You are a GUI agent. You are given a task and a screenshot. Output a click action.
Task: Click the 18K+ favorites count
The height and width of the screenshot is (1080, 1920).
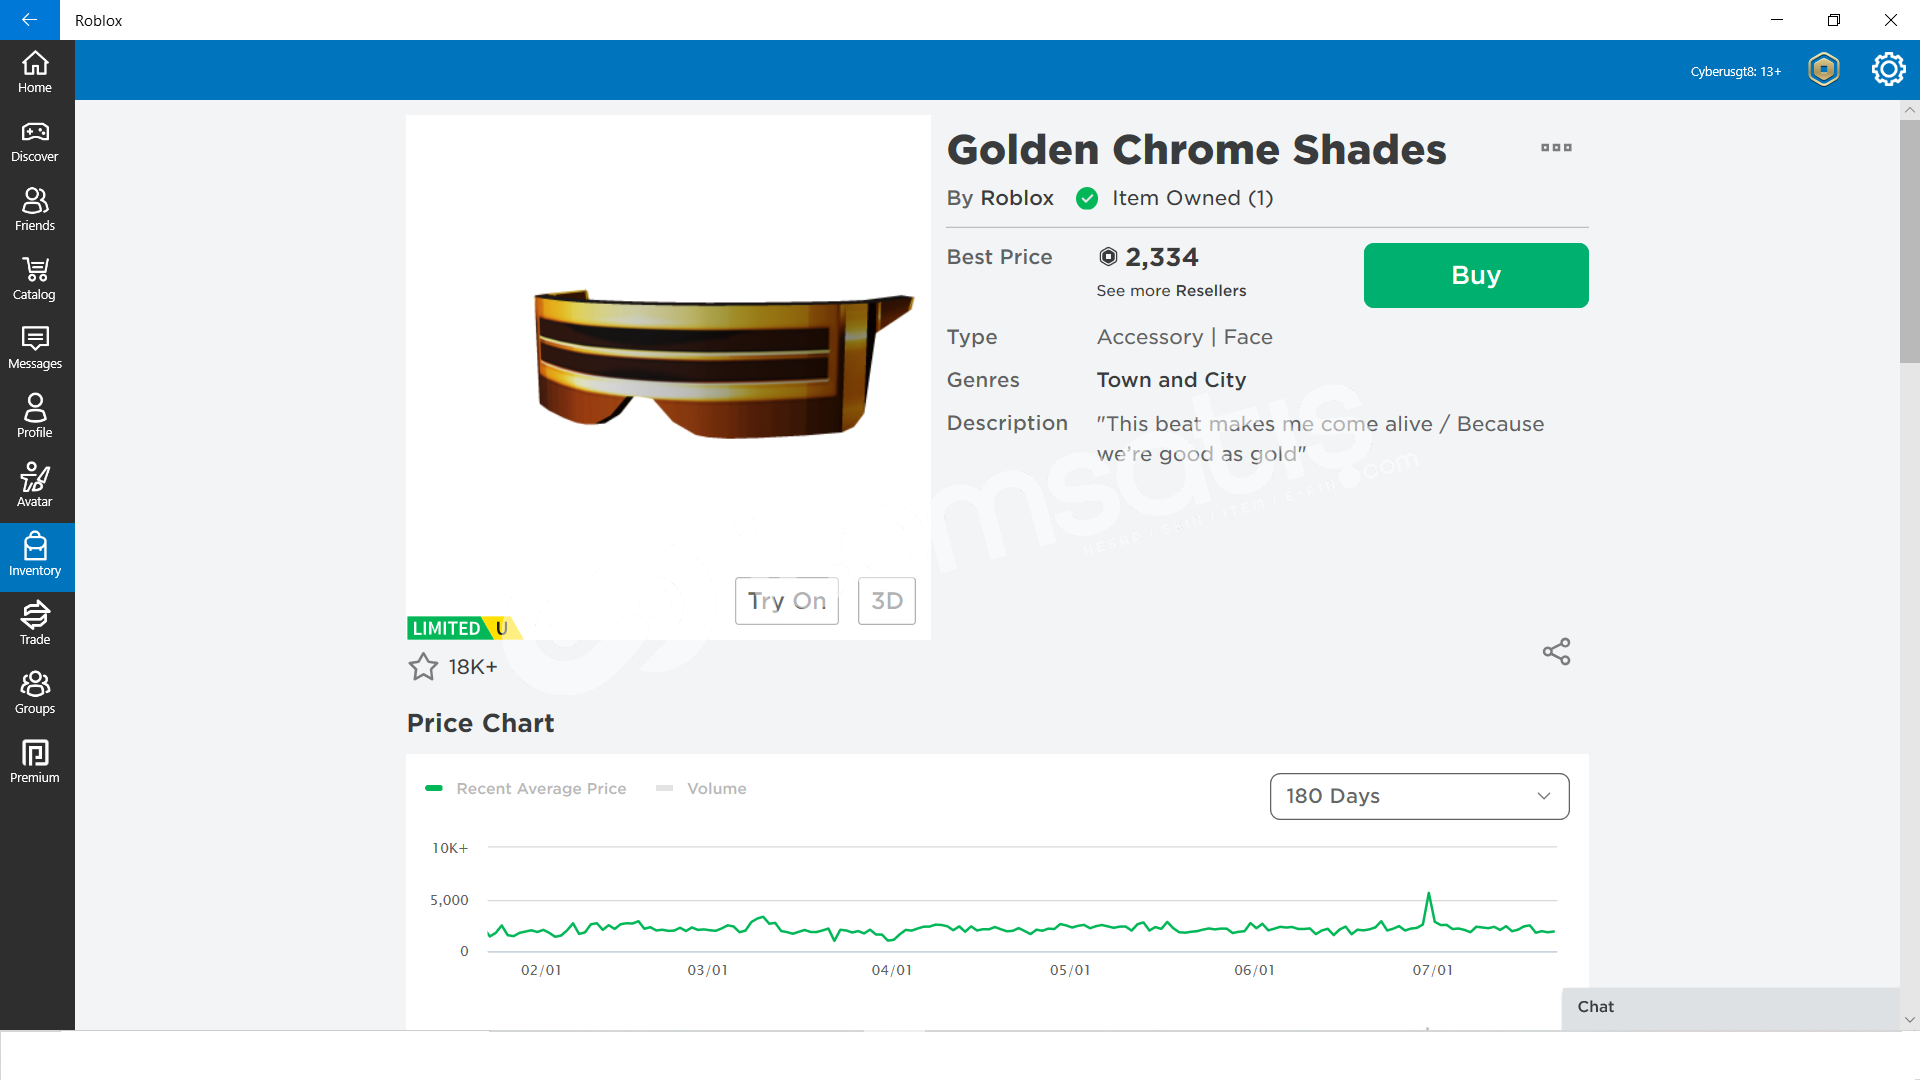tap(472, 667)
